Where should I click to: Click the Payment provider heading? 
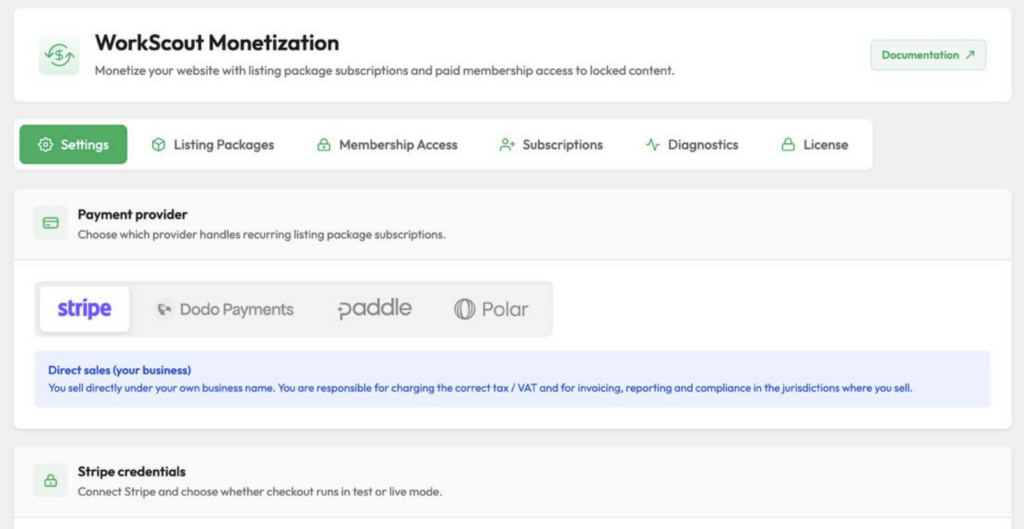pos(133,214)
